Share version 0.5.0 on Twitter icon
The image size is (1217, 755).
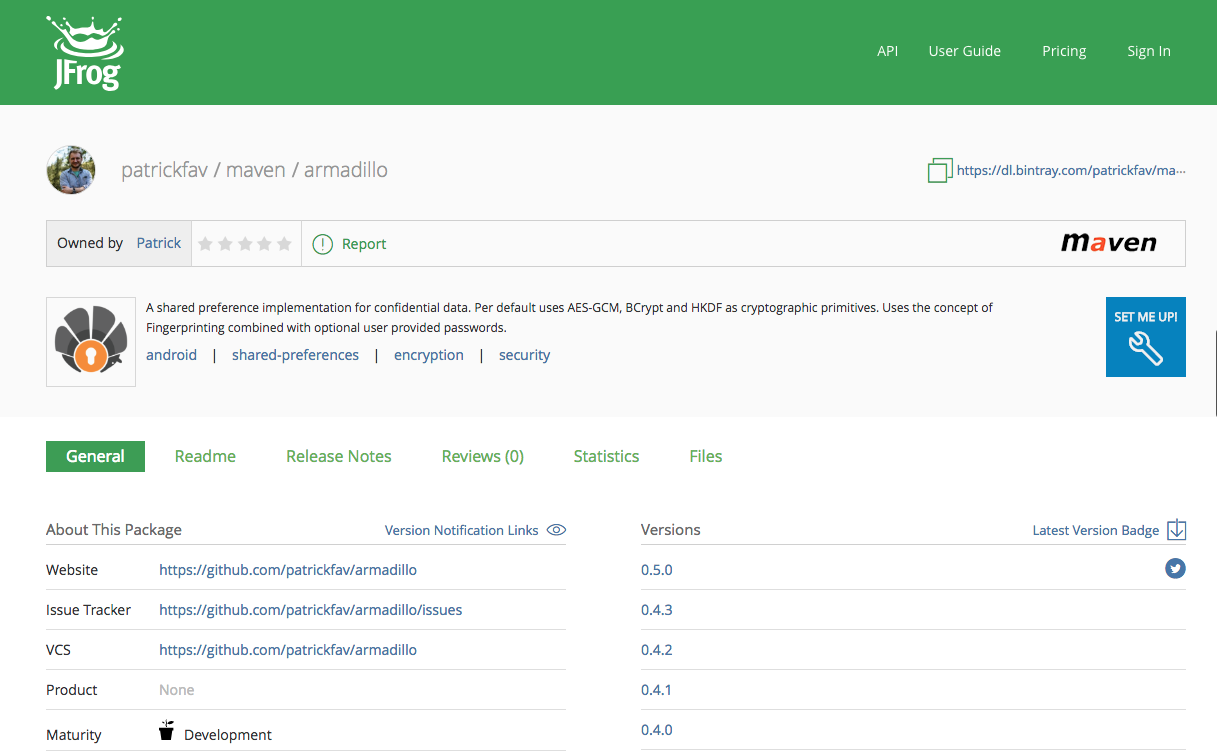pyautogui.click(x=1175, y=569)
